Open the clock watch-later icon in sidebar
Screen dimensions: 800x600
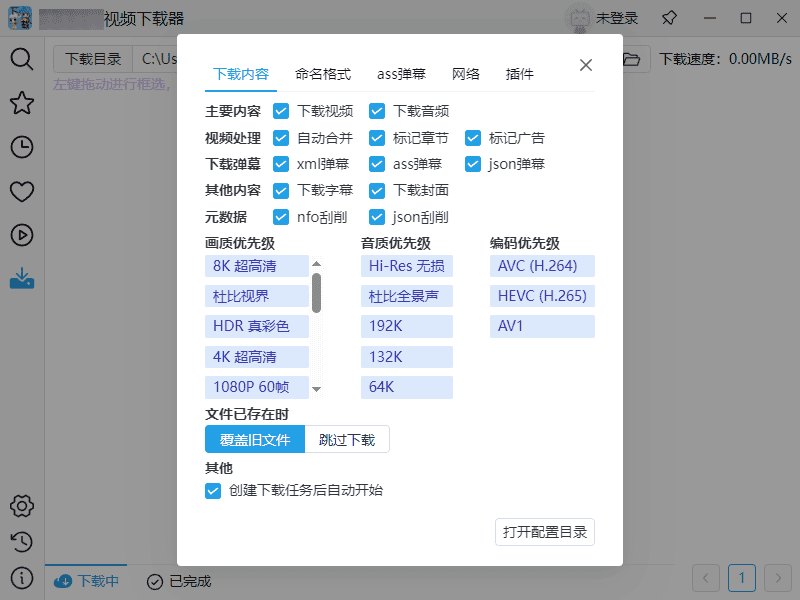22,147
